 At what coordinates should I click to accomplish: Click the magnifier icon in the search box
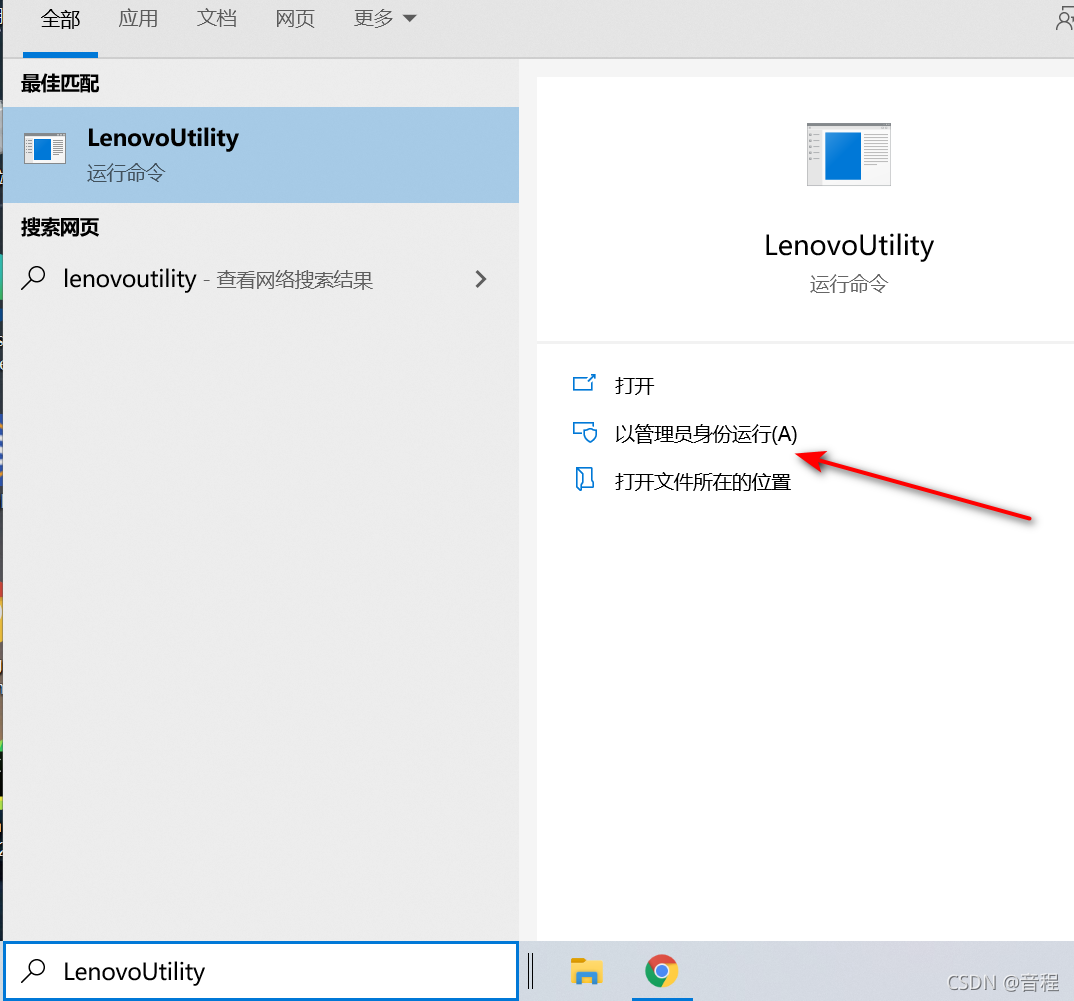pos(33,971)
